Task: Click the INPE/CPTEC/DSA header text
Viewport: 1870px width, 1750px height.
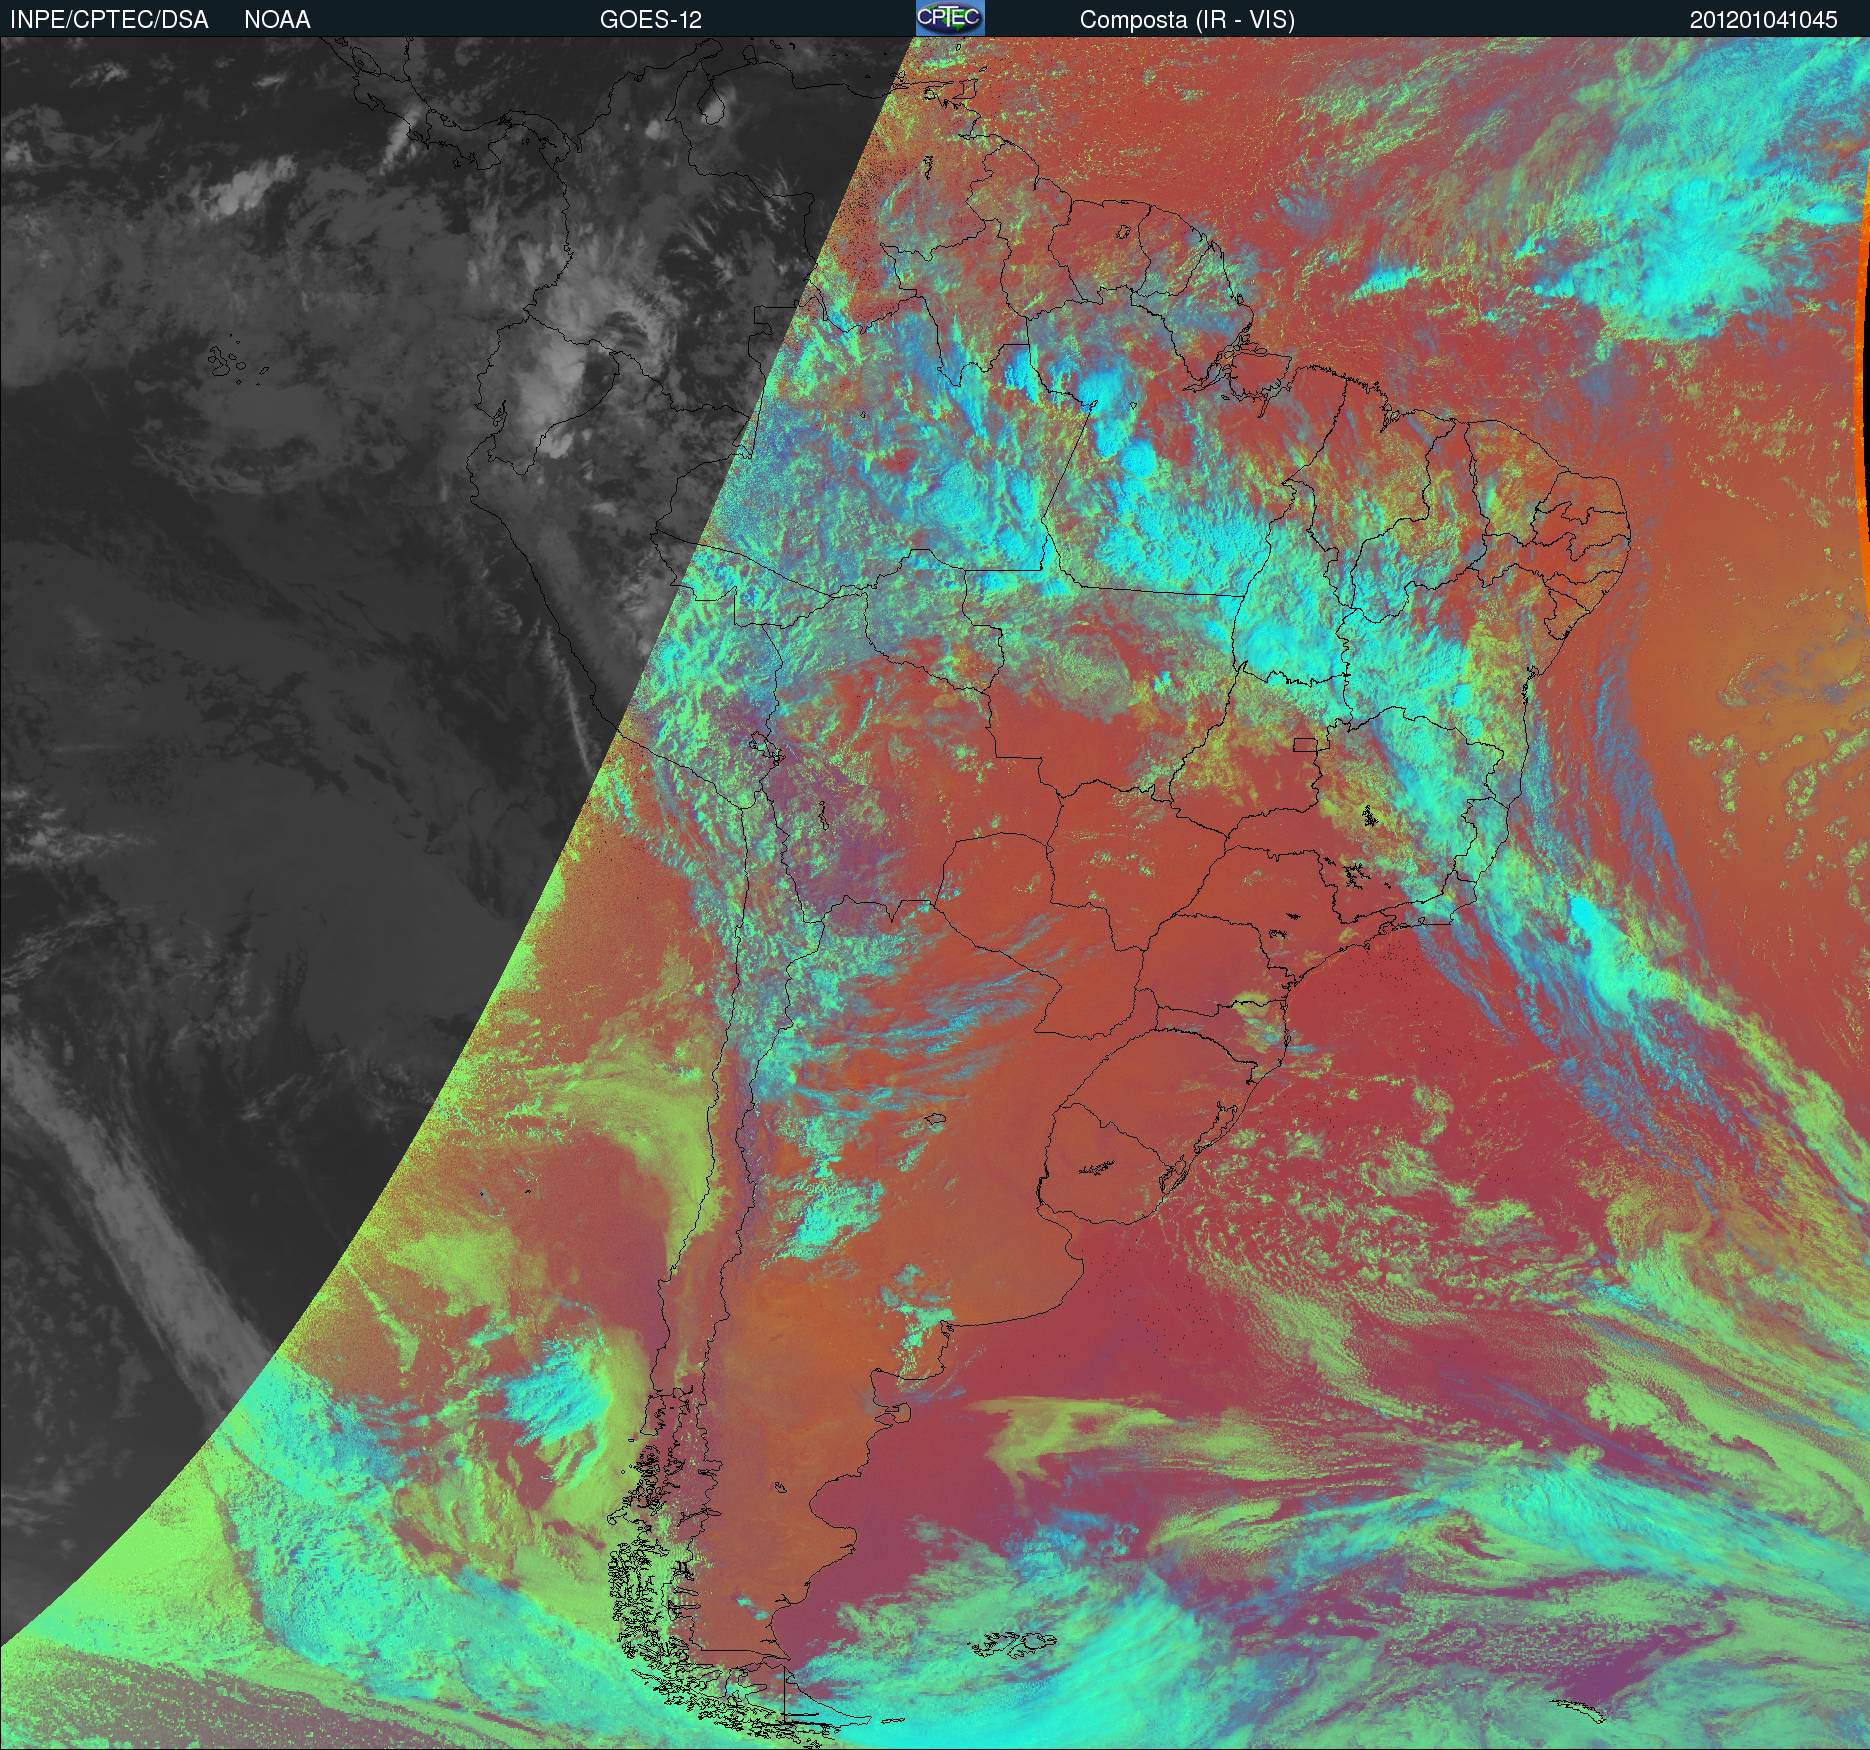Action: (x=109, y=20)
